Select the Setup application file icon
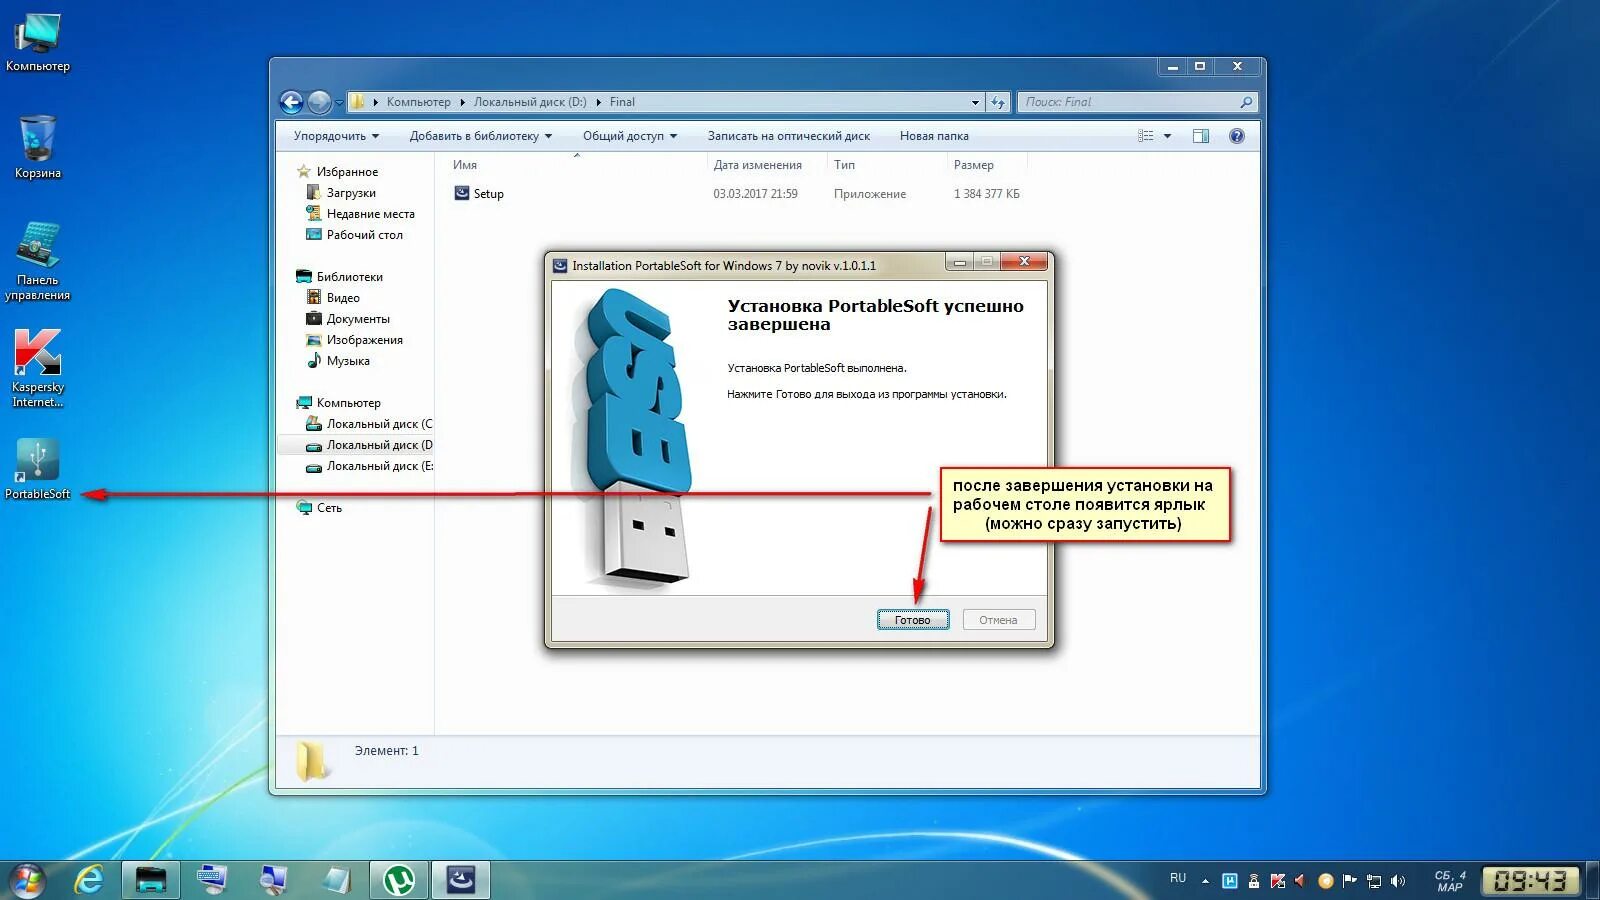This screenshot has height=900, width=1600. click(x=462, y=193)
